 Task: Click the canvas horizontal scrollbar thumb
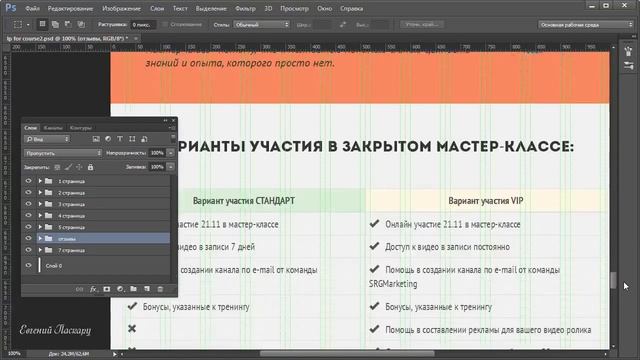click(347, 353)
